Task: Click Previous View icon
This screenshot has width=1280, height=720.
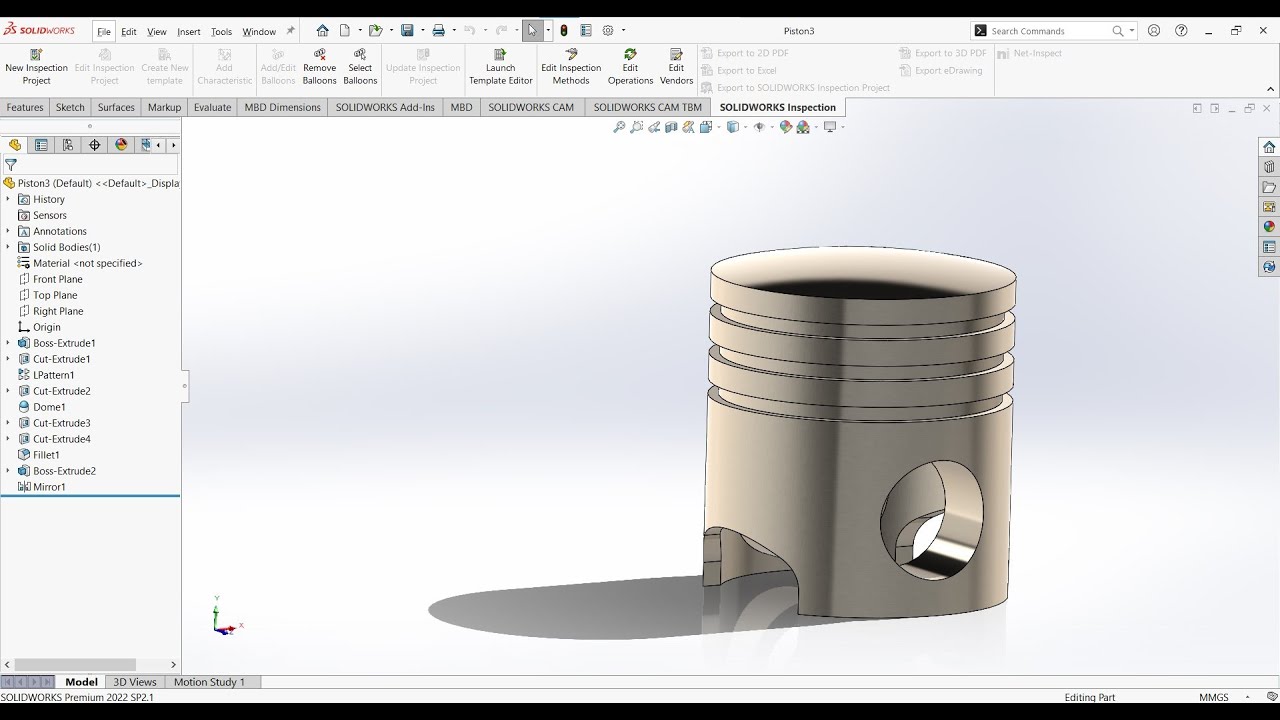Action: tap(654, 127)
